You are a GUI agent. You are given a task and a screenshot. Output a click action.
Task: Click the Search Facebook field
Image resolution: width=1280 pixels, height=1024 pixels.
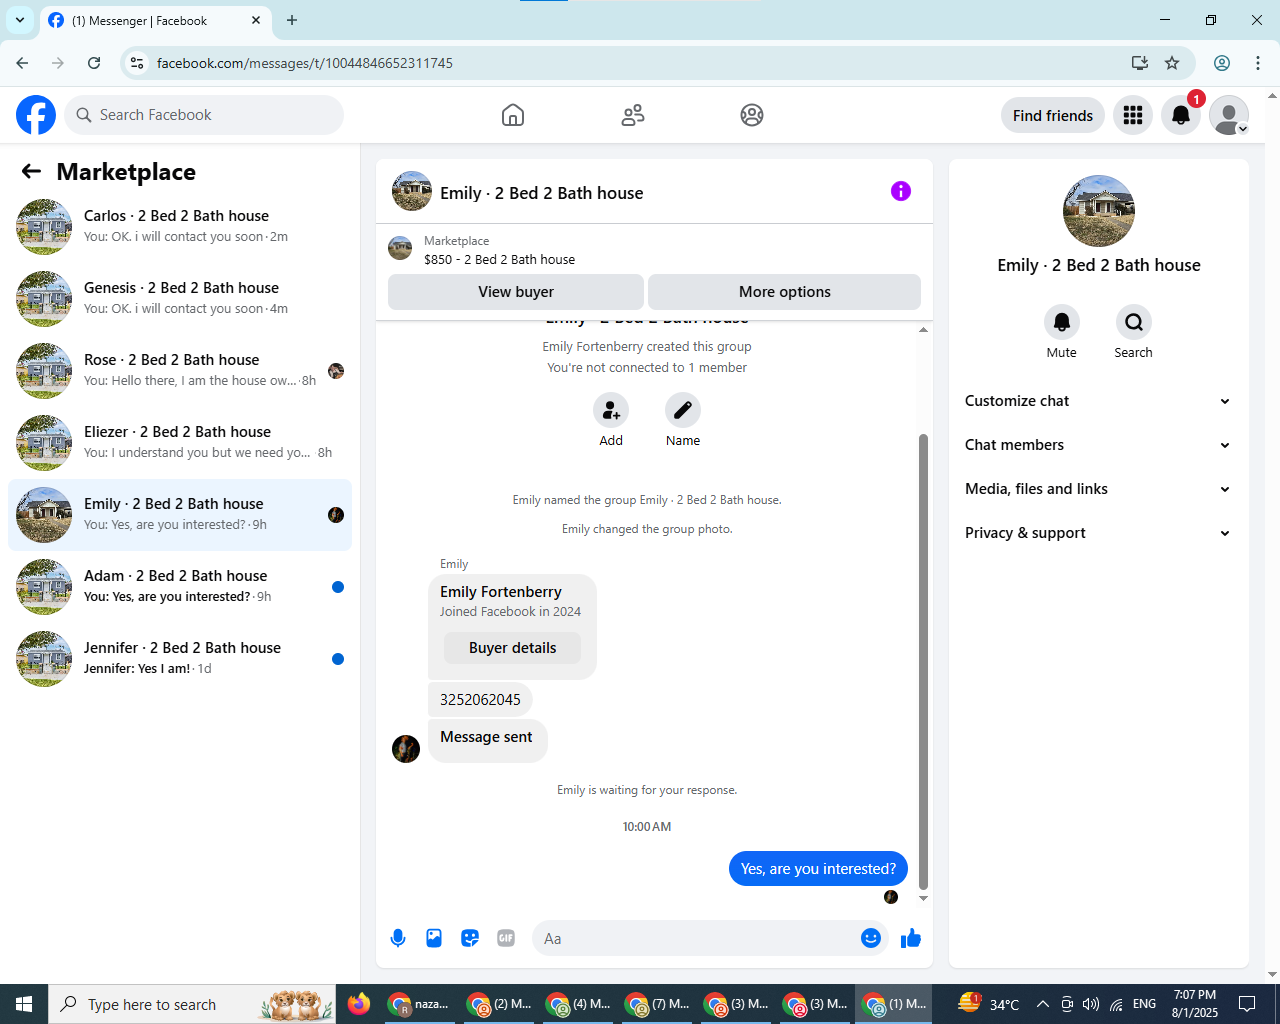(204, 115)
